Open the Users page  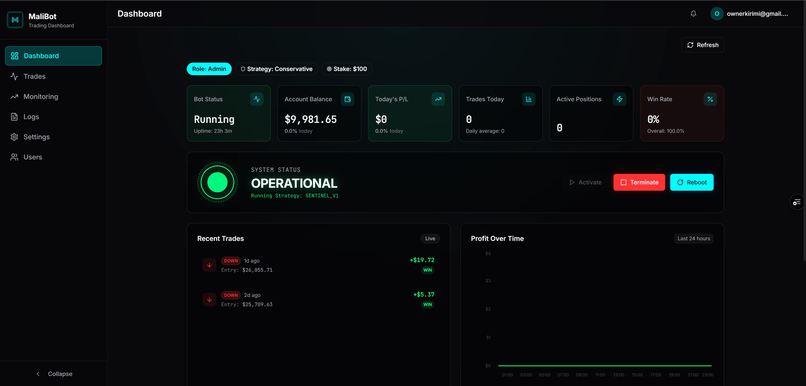click(53, 157)
